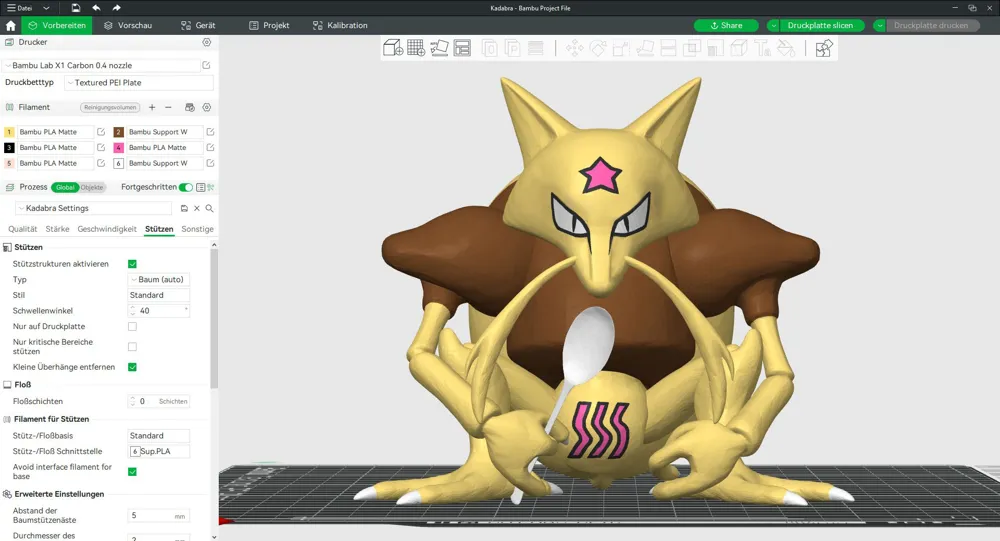Edit filament 1 Bambu PLA Matte preset
The height and width of the screenshot is (541, 1000).
(101, 132)
